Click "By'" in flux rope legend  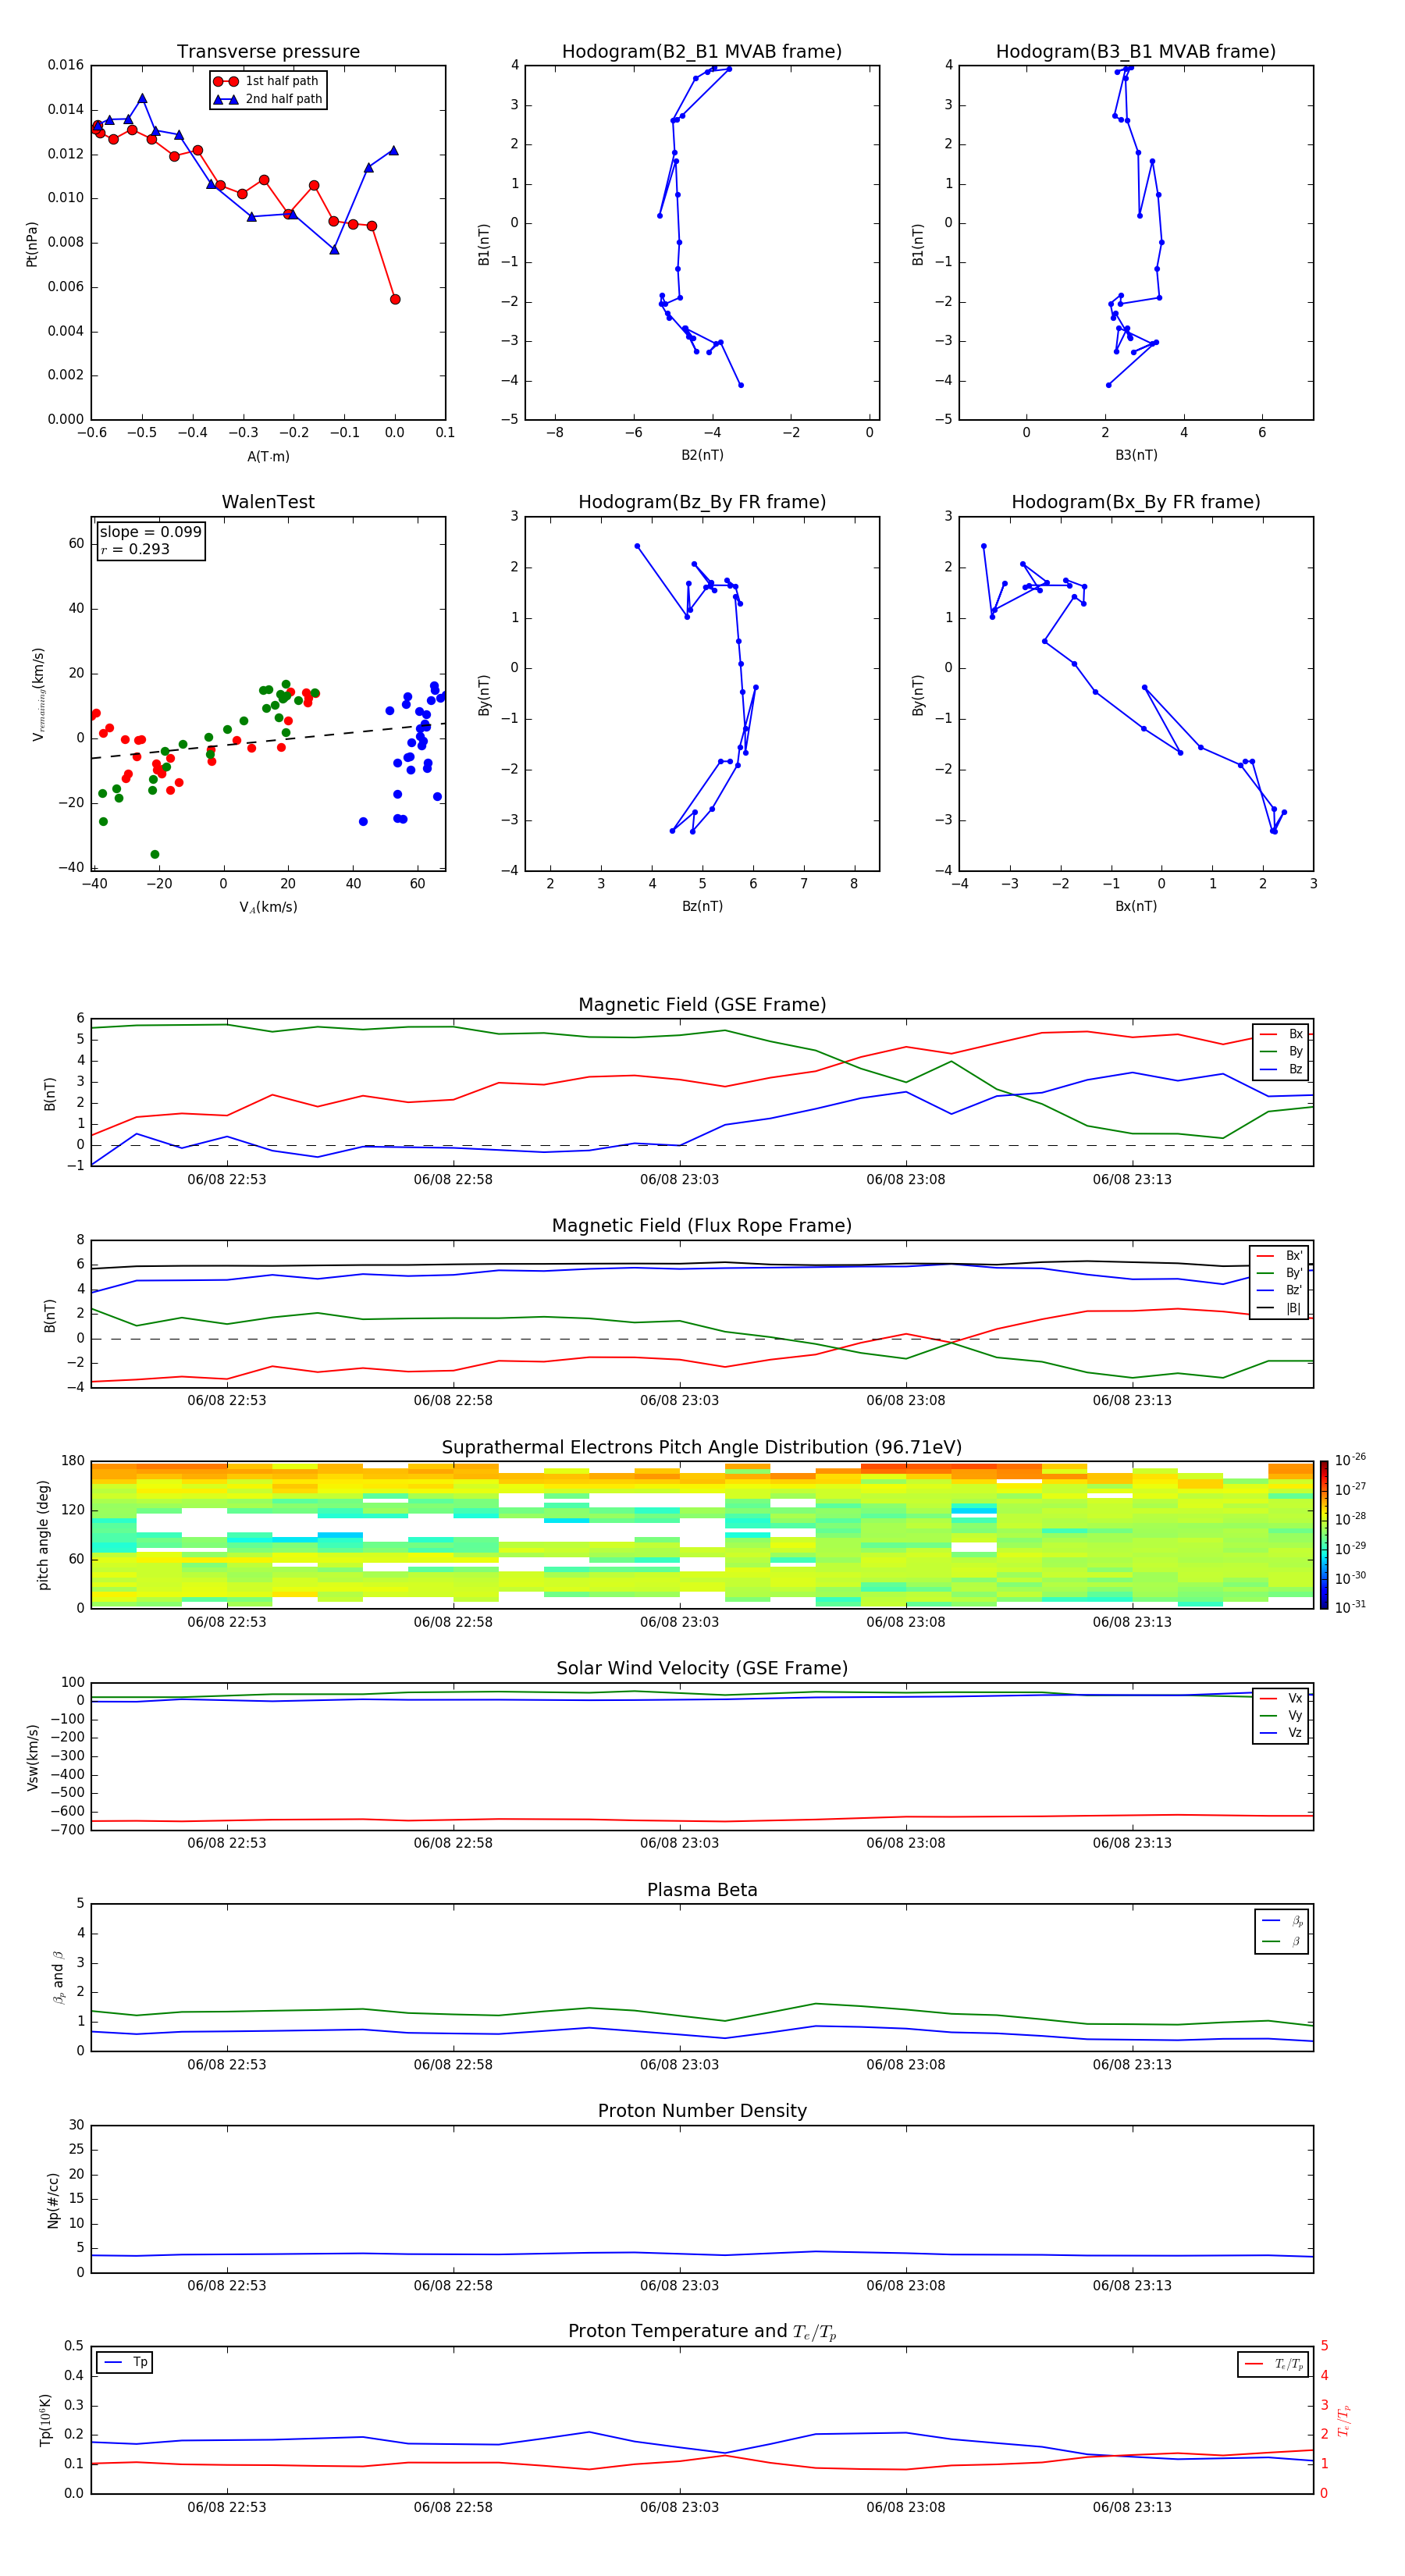(1294, 1273)
